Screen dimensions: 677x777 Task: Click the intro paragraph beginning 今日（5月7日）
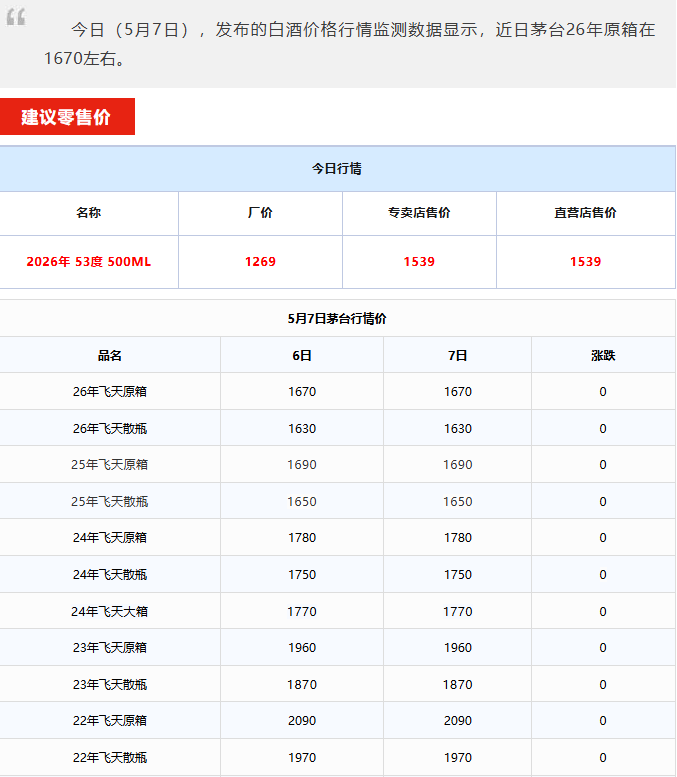[x=349, y=44]
